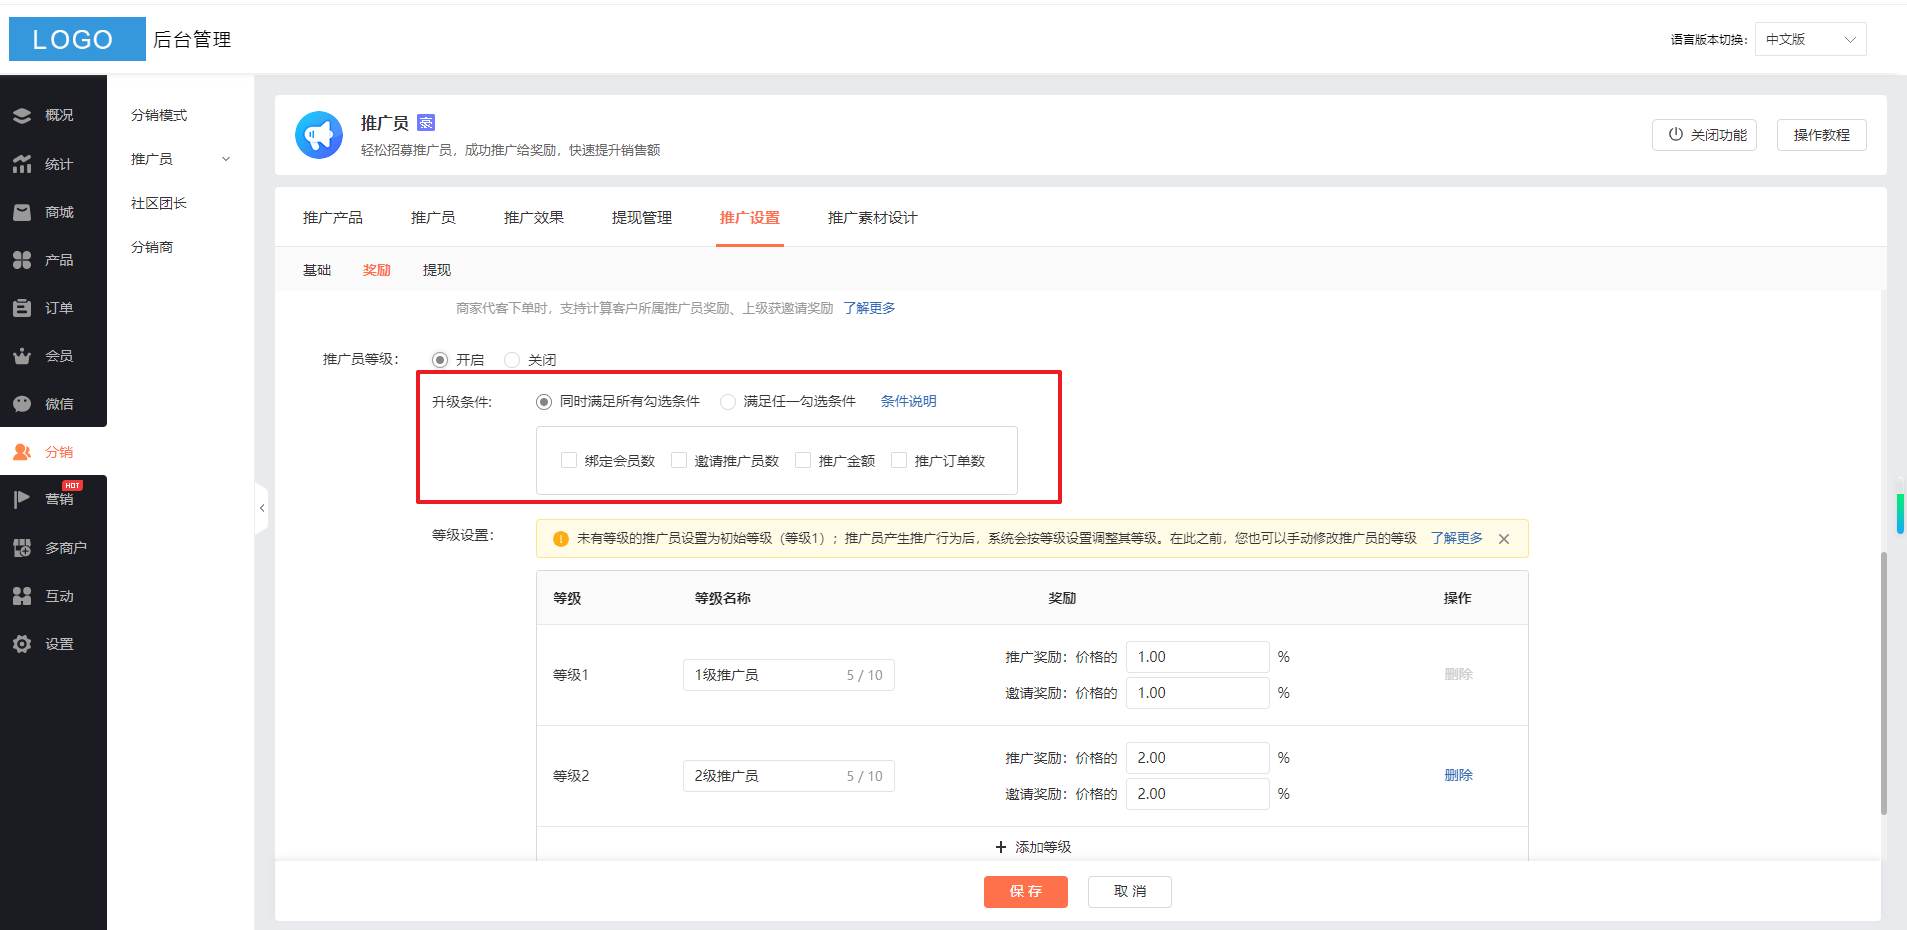1907x930 pixels.
Task: Switch to the 基础 sub-tab
Action: 317,270
